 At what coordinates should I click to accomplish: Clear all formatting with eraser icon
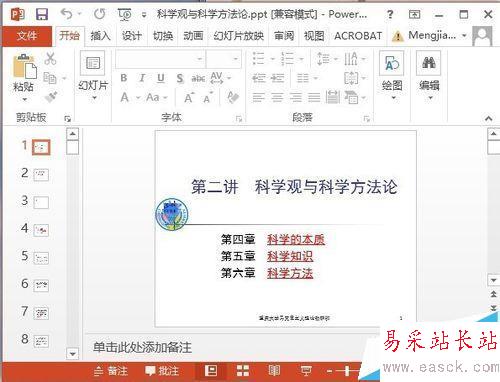(x=233, y=97)
